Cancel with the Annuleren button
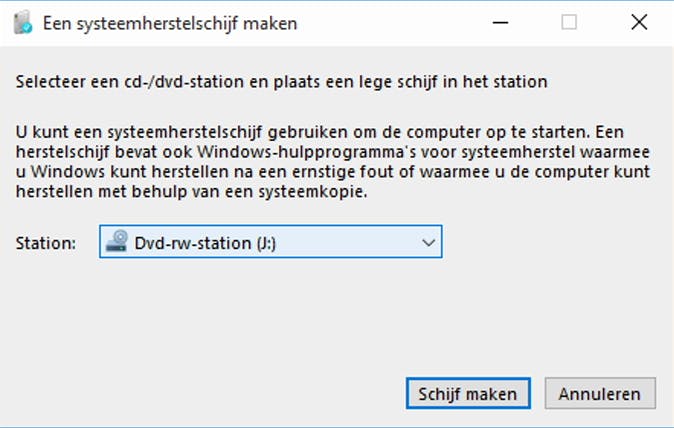The width and height of the screenshot is (674, 428). pyautogui.click(x=600, y=393)
